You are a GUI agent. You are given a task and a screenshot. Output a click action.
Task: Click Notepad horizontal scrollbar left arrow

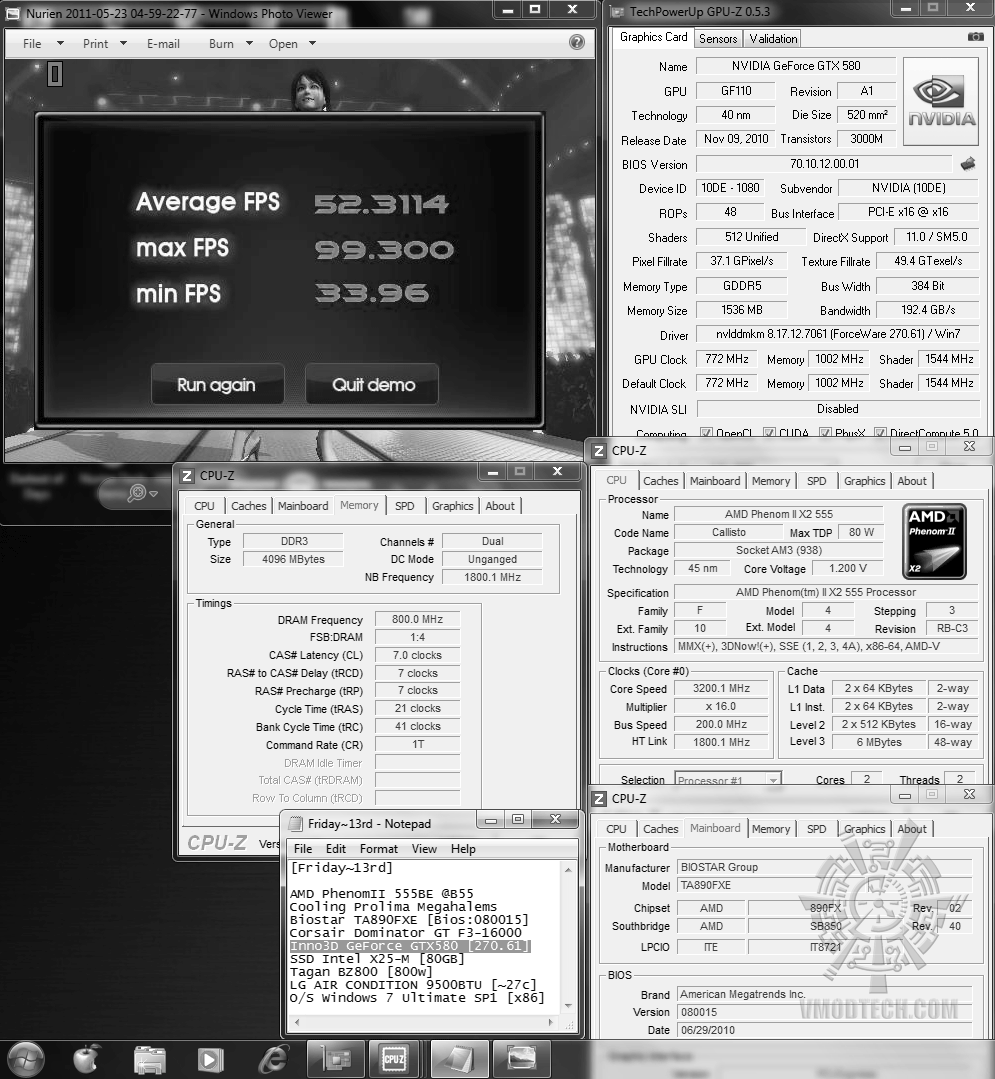296,1023
